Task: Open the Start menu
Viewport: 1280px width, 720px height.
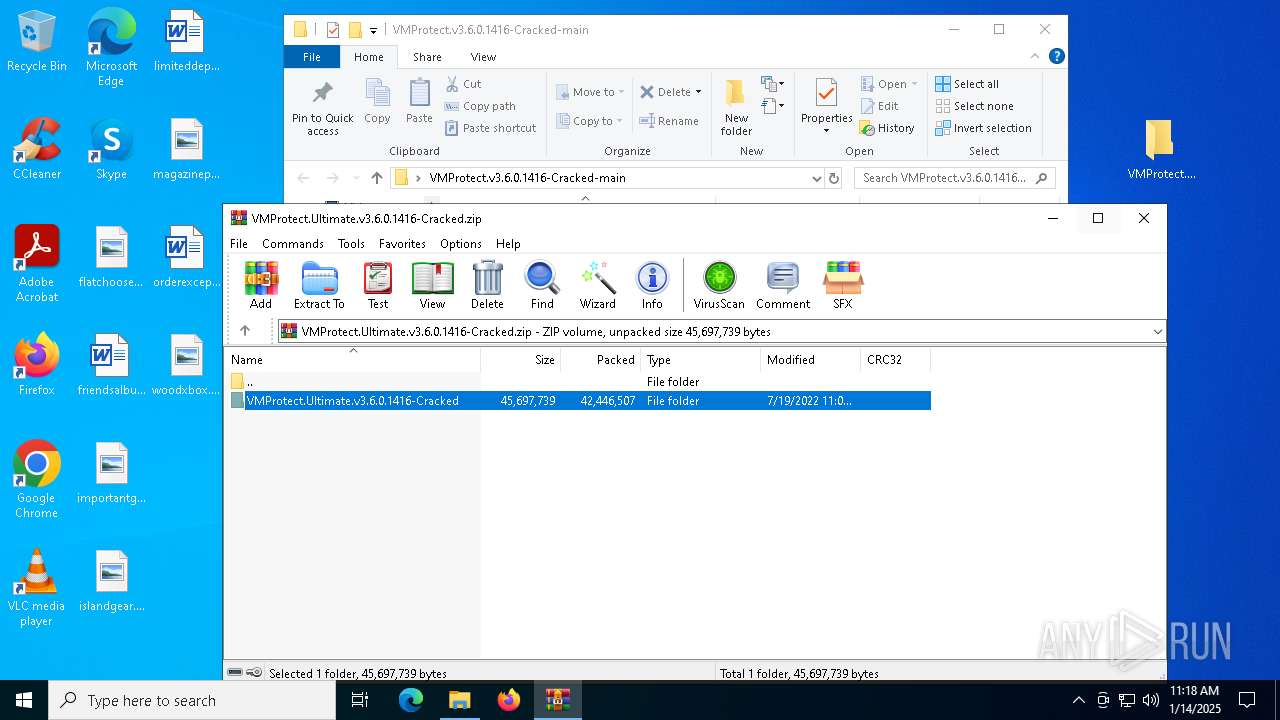Action: point(24,701)
